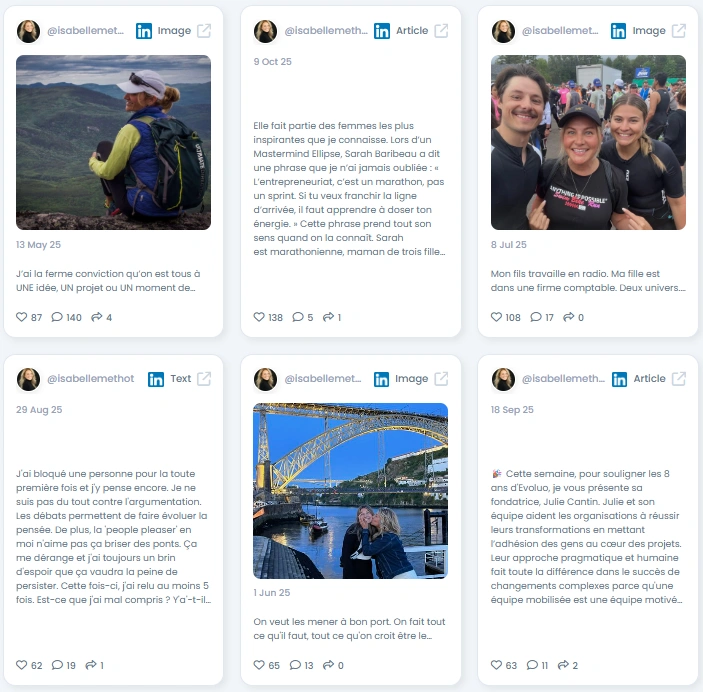Image resolution: width=703 pixels, height=692 pixels.
Task: Open external link on 1 Jun 25 post
Action: pyautogui.click(x=441, y=379)
